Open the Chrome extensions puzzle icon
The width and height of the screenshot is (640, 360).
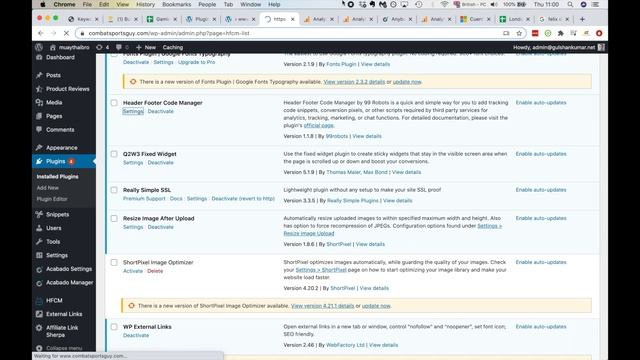tap(560, 33)
